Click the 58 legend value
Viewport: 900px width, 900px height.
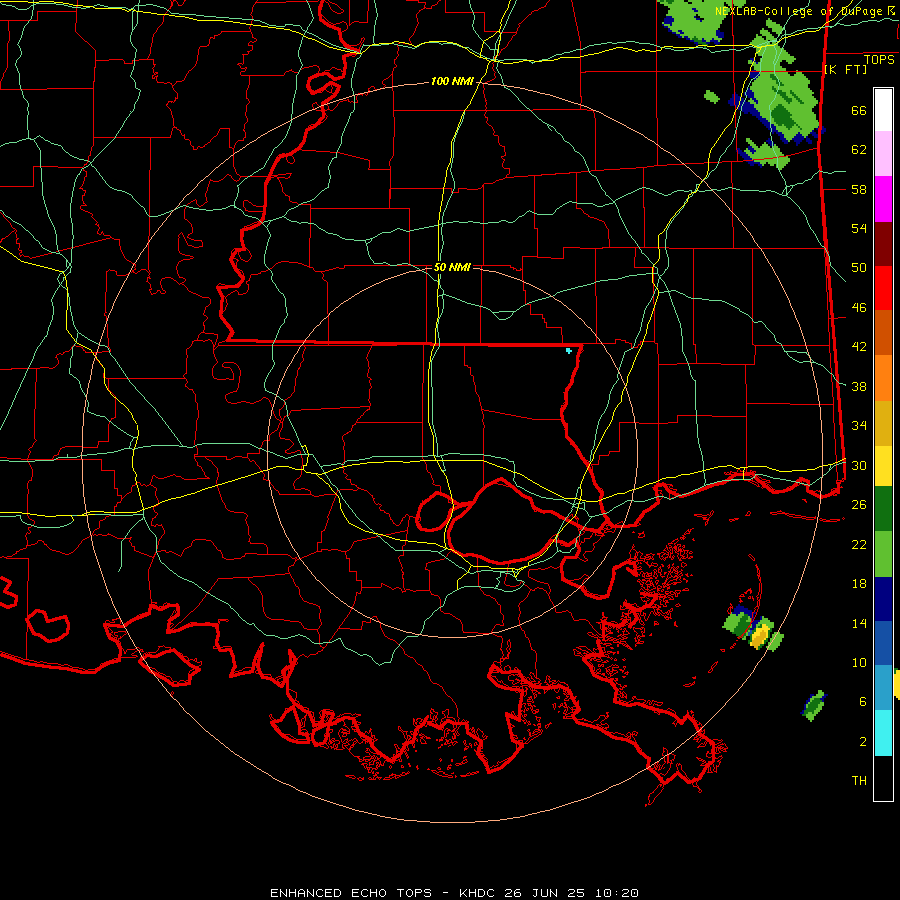859,189
